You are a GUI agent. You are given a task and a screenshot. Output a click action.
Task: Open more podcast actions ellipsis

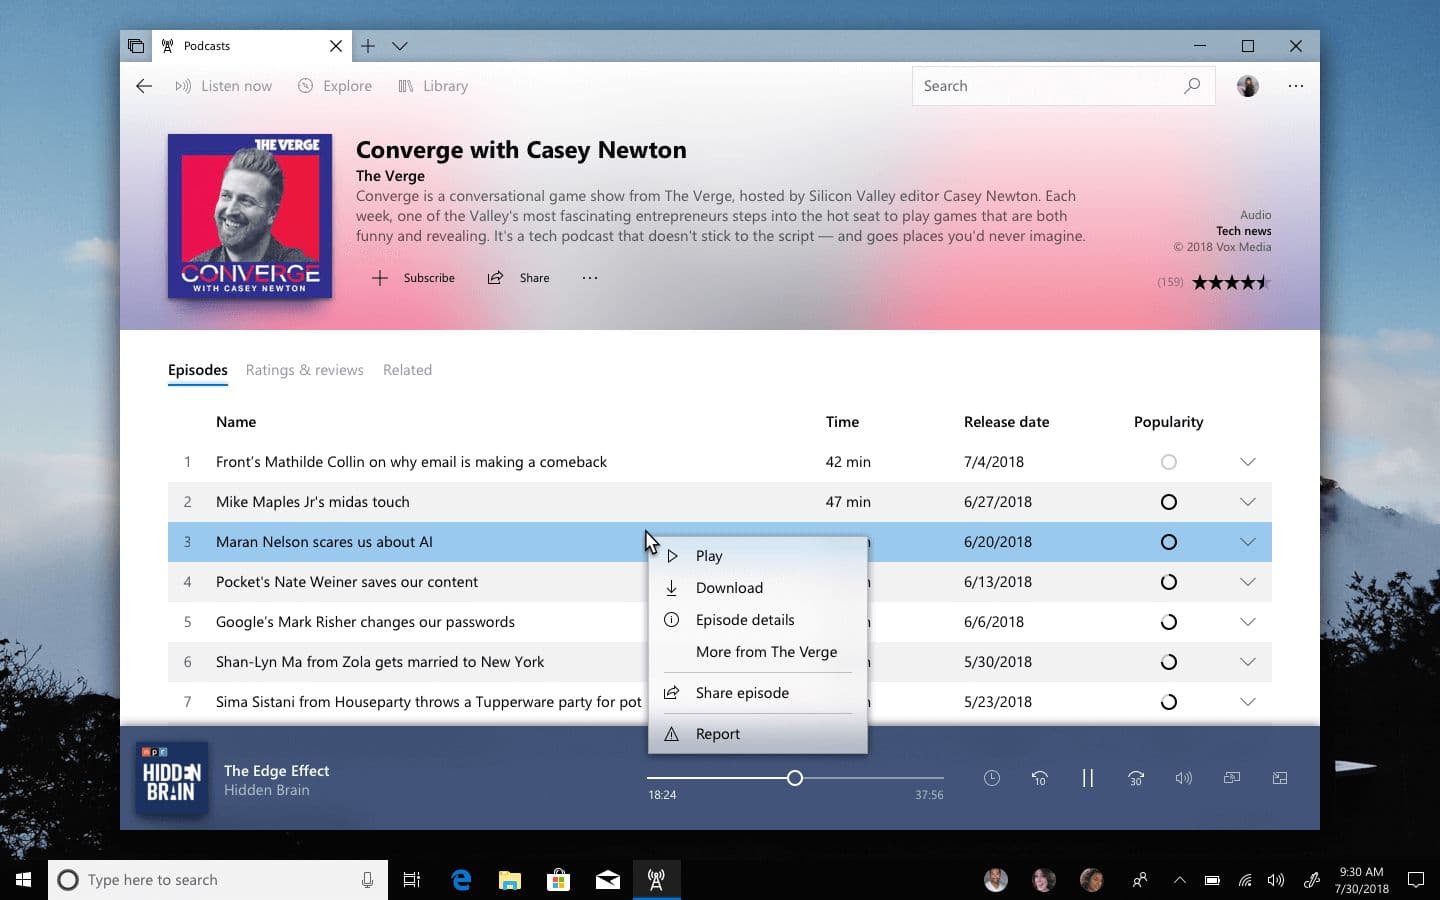click(590, 278)
